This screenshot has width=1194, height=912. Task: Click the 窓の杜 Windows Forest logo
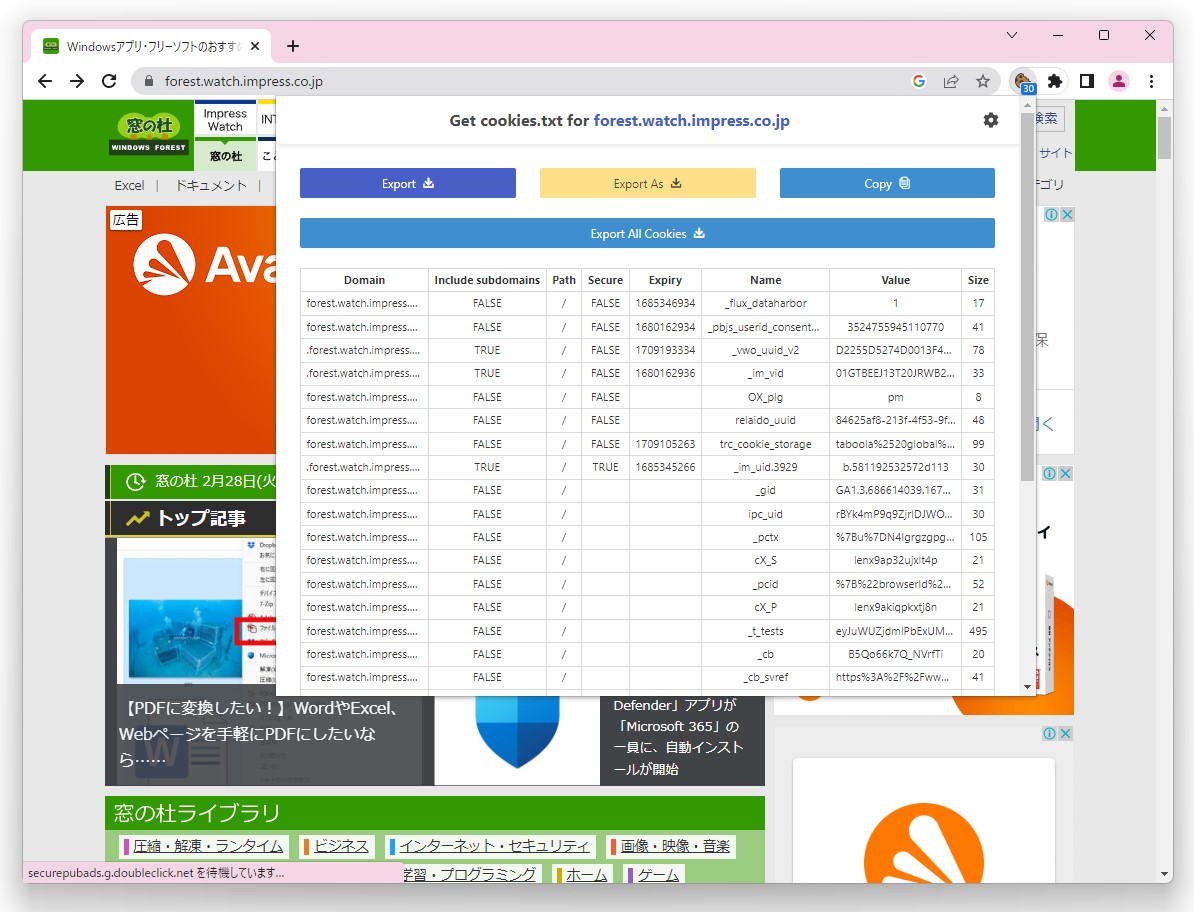click(149, 134)
